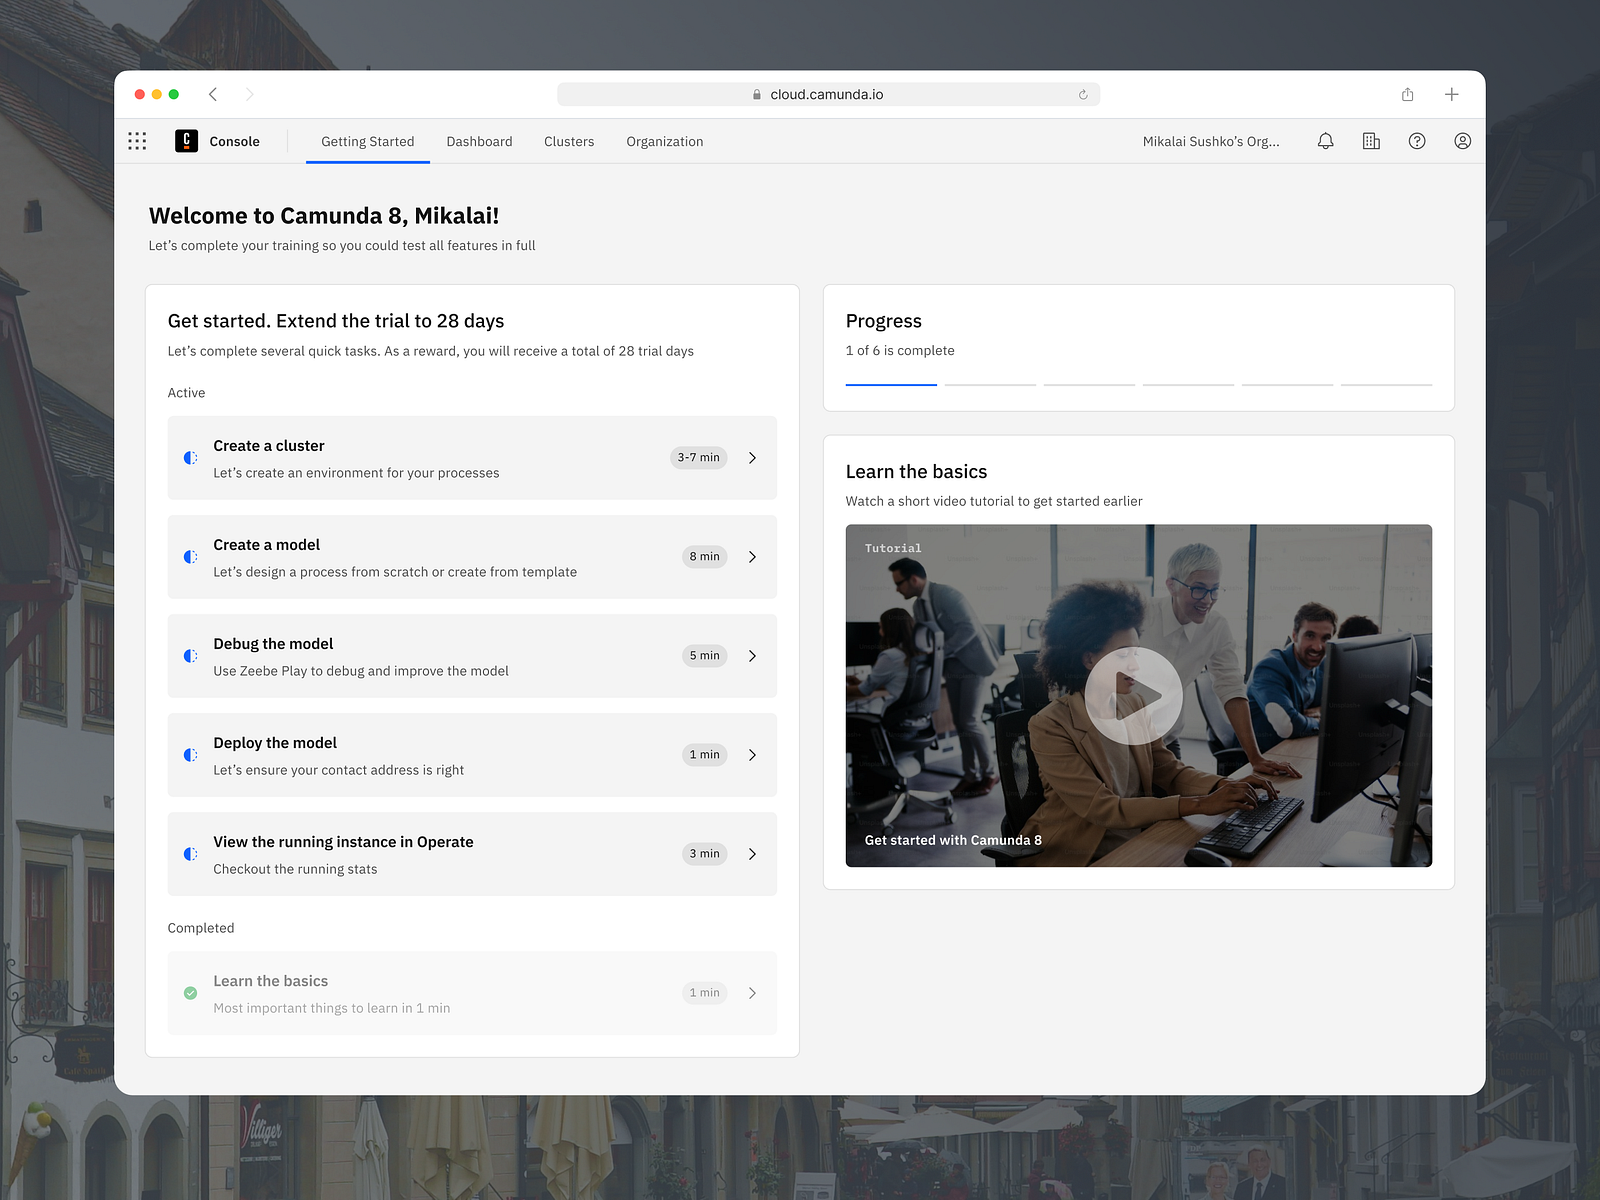Click the browser share icon
1600x1200 pixels.
1407,94
